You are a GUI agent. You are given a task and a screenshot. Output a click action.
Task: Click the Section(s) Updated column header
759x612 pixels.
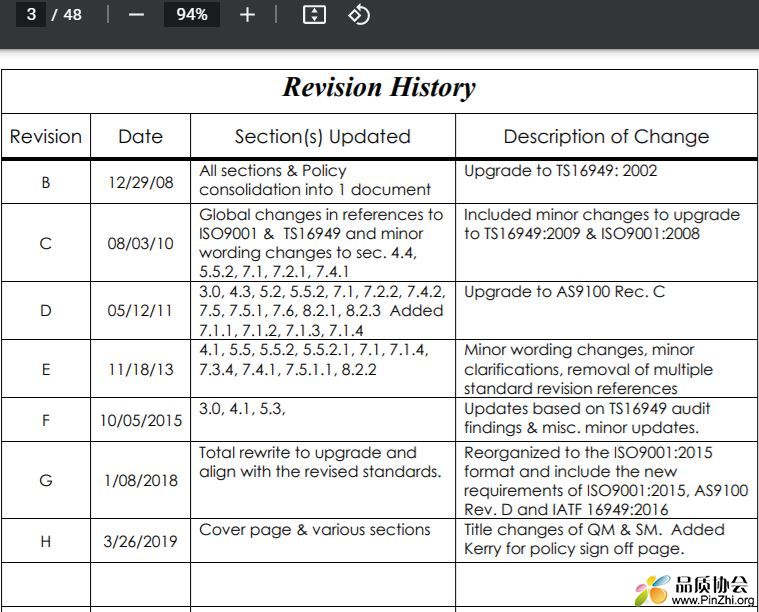(322, 137)
